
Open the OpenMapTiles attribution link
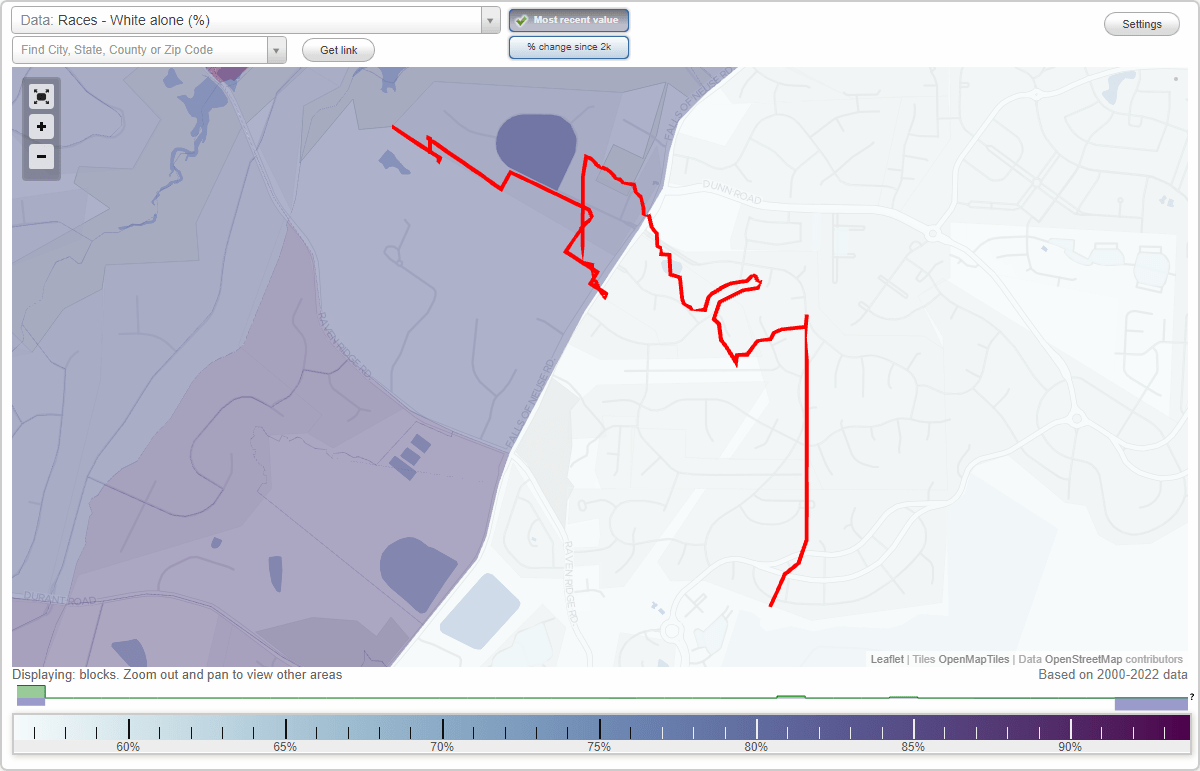974,659
